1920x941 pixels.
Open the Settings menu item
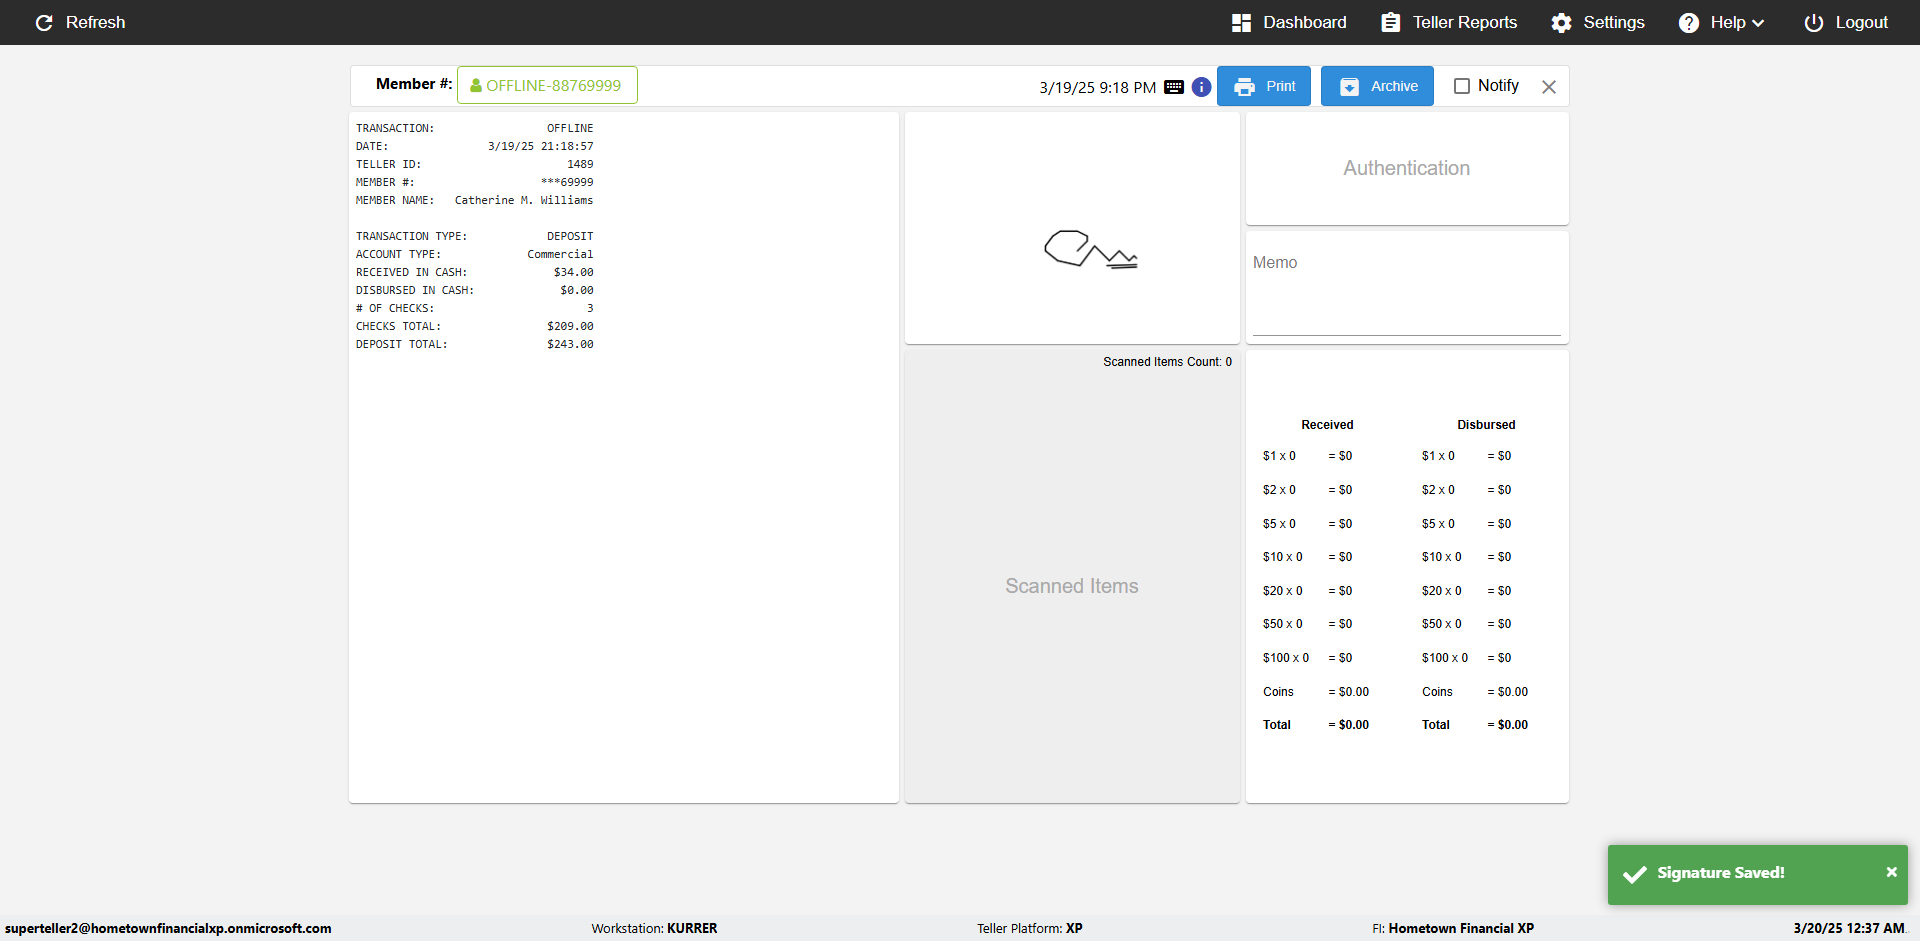(x=1597, y=22)
